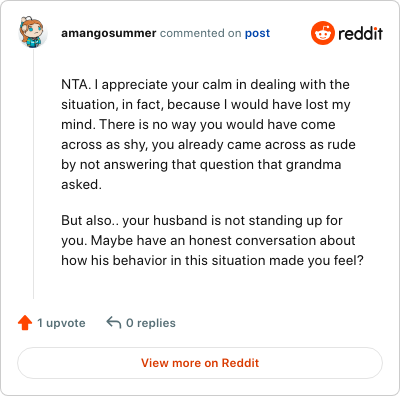Click the "commented on" gray text

click(201, 33)
